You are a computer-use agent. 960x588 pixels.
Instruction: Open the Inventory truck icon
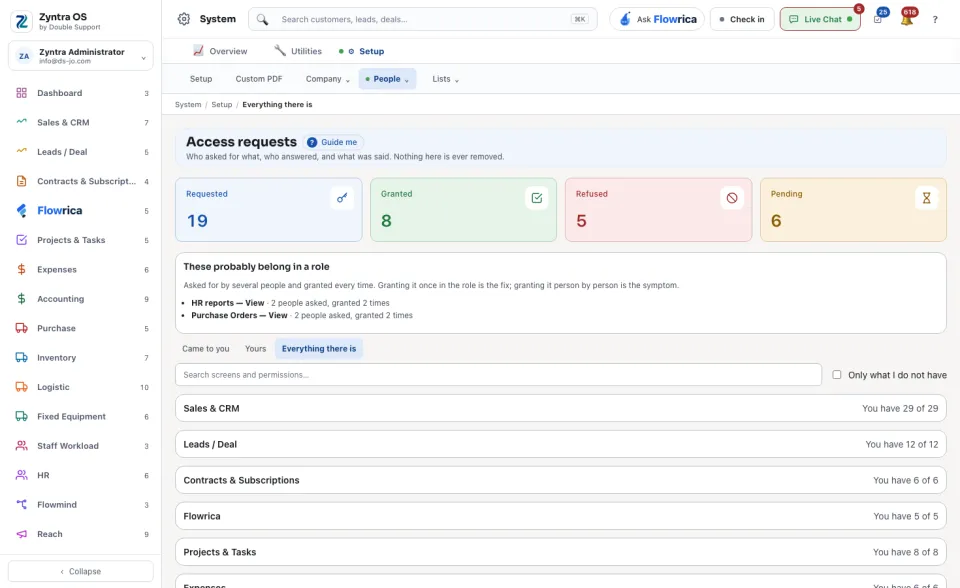pos(21,357)
